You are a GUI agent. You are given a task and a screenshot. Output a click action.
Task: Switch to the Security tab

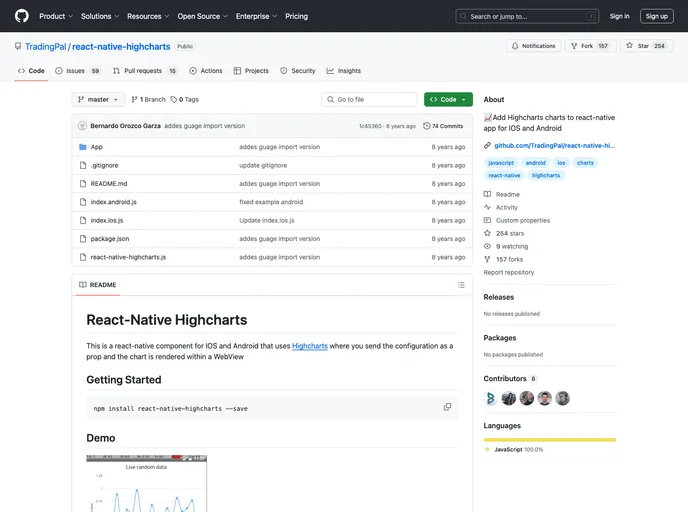(298, 71)
